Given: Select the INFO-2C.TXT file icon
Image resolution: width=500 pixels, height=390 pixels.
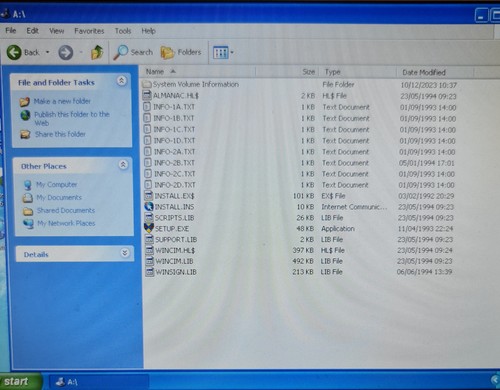Looking at the screenshot, I should click(x=148, y=174).
